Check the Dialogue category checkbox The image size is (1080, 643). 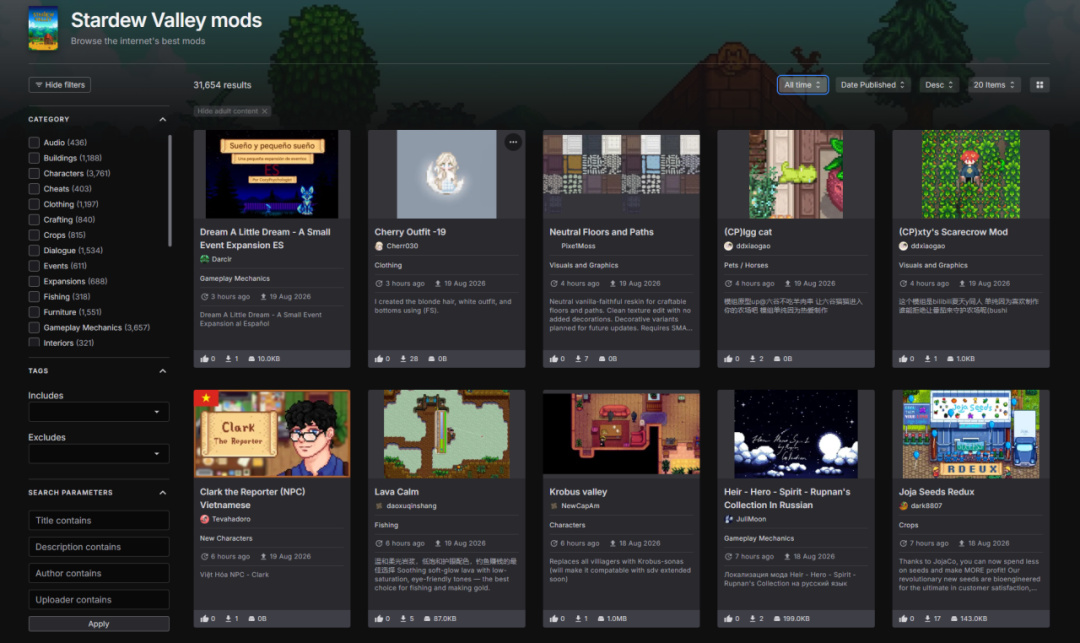click(34, 251)
